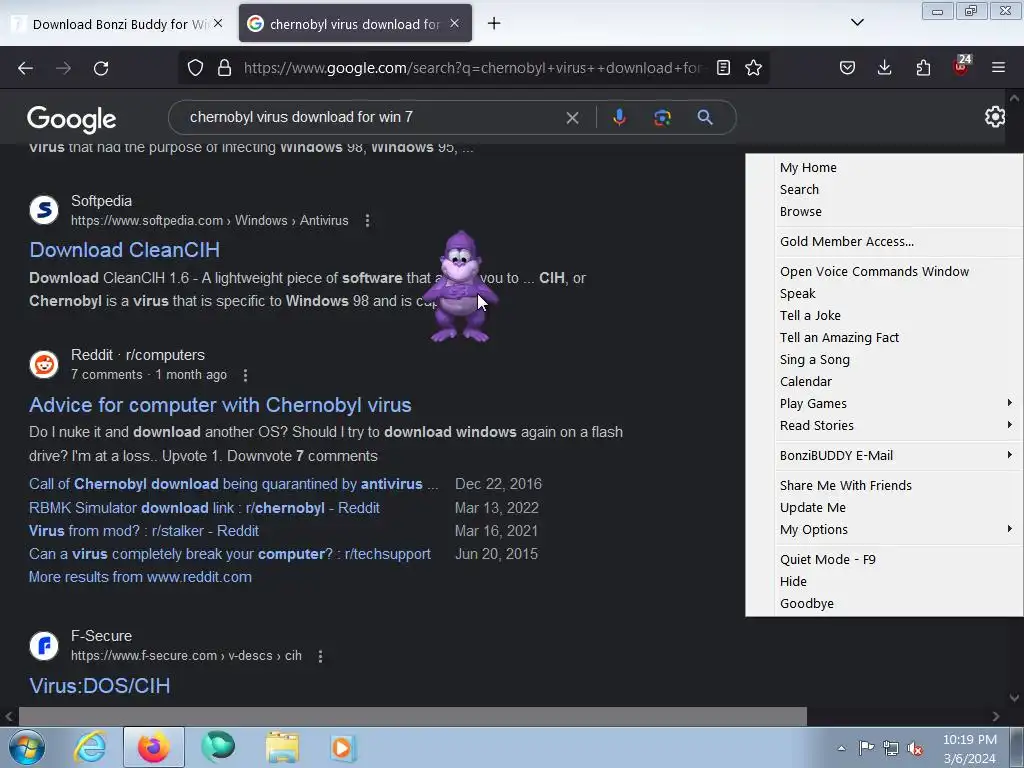
Task: Start Google voice search microphone
Action: coord(619,118)
